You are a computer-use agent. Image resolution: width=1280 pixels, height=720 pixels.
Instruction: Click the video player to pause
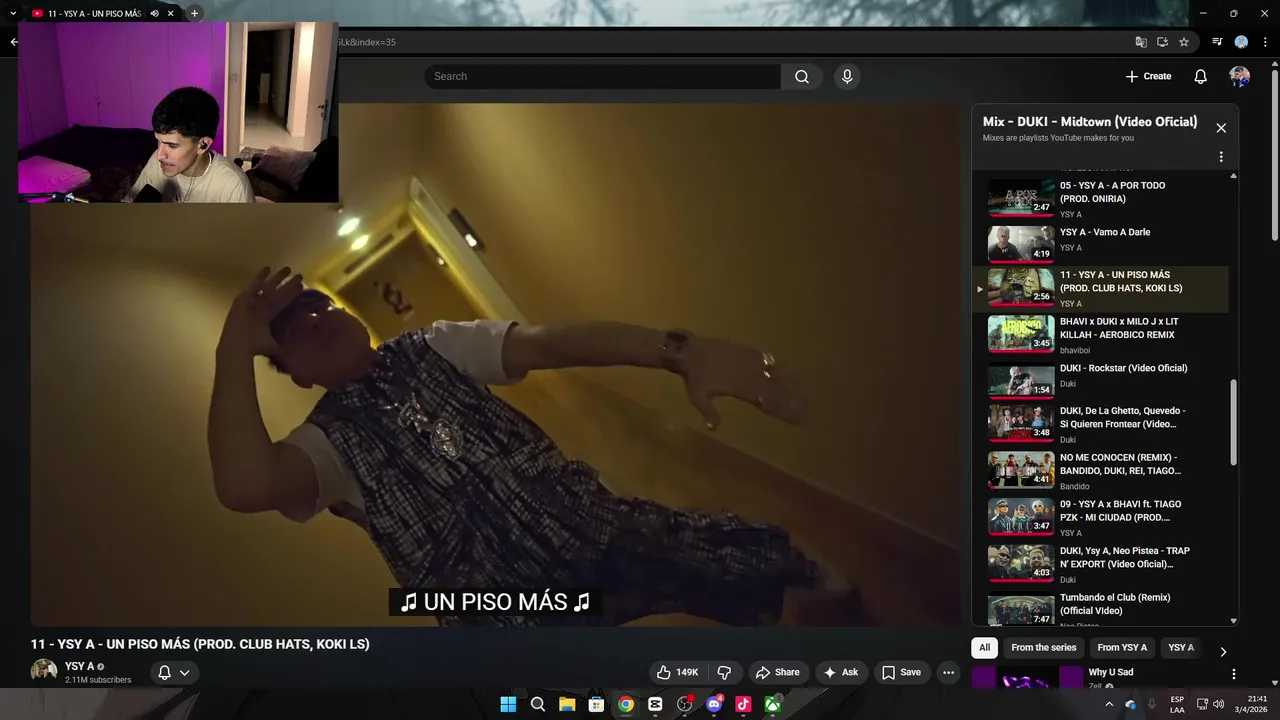point(495,365)
